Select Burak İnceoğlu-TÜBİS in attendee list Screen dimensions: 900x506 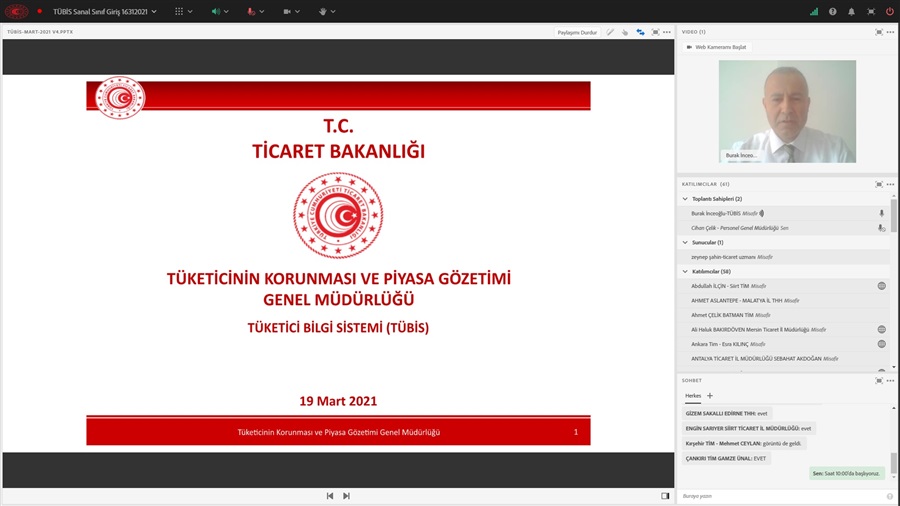(784, 213)
